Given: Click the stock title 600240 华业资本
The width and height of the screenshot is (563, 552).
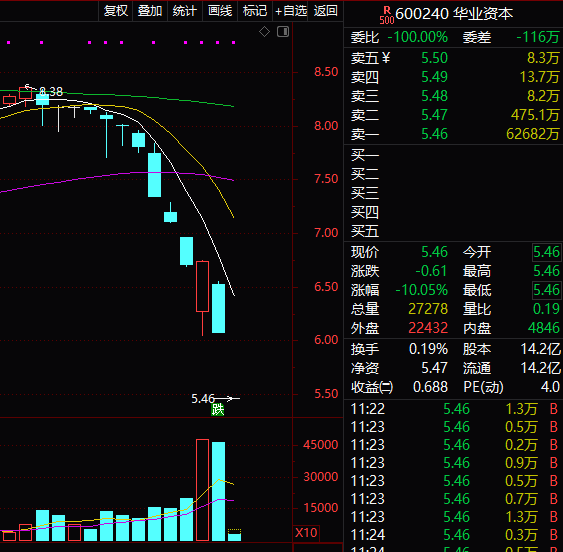Looking at the screenshot, I should coord(454,14).
